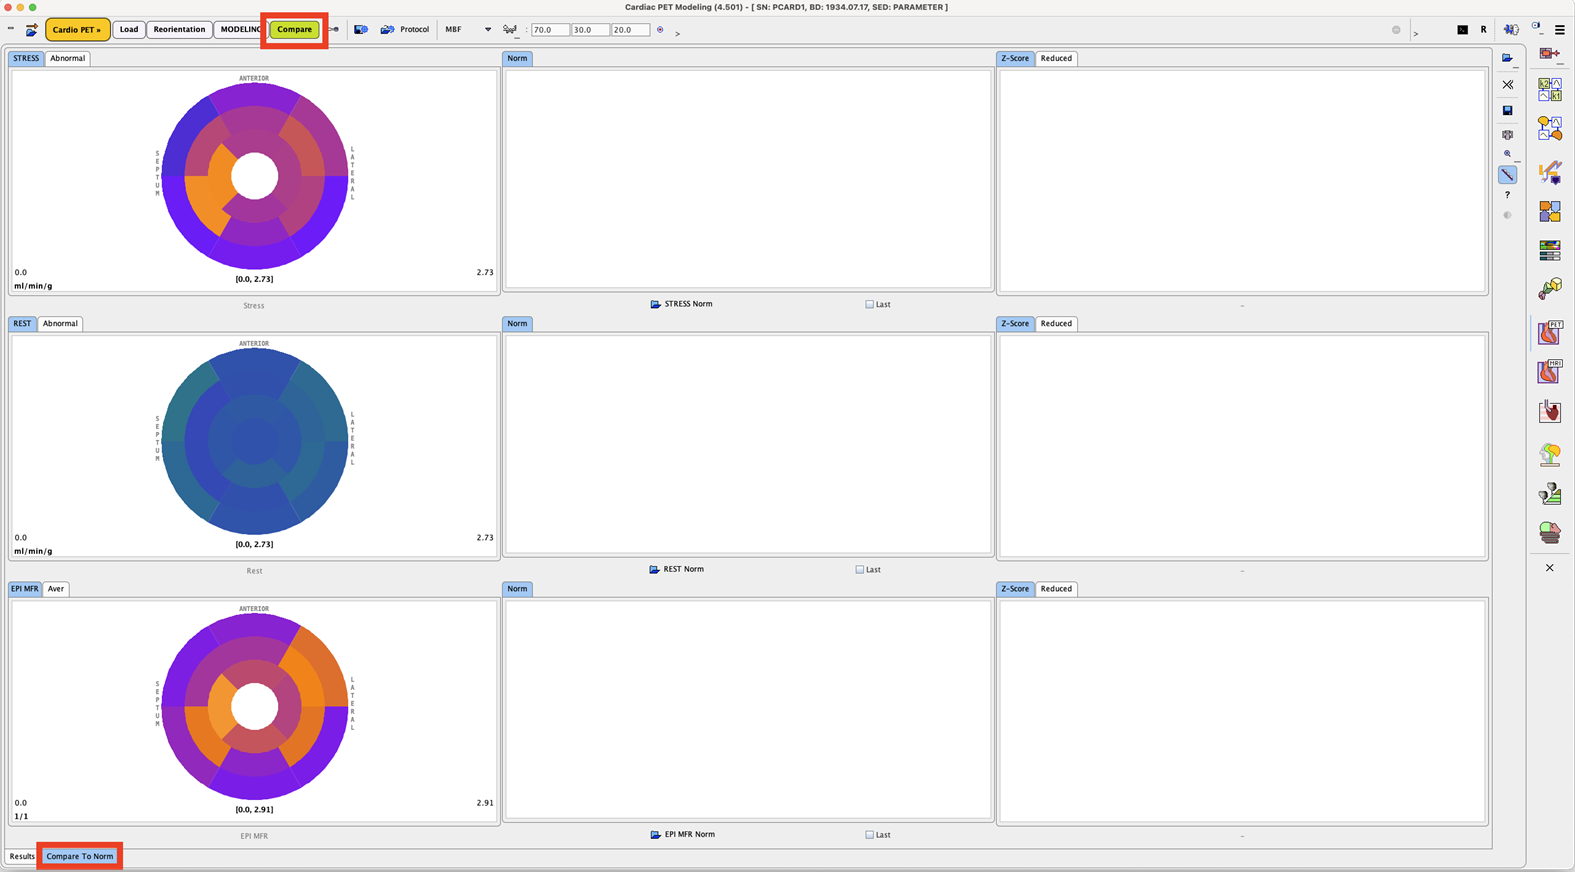Click the small blue circle after threshold fields
This screenshot has height=872, width=1575.
coord(660,30)
